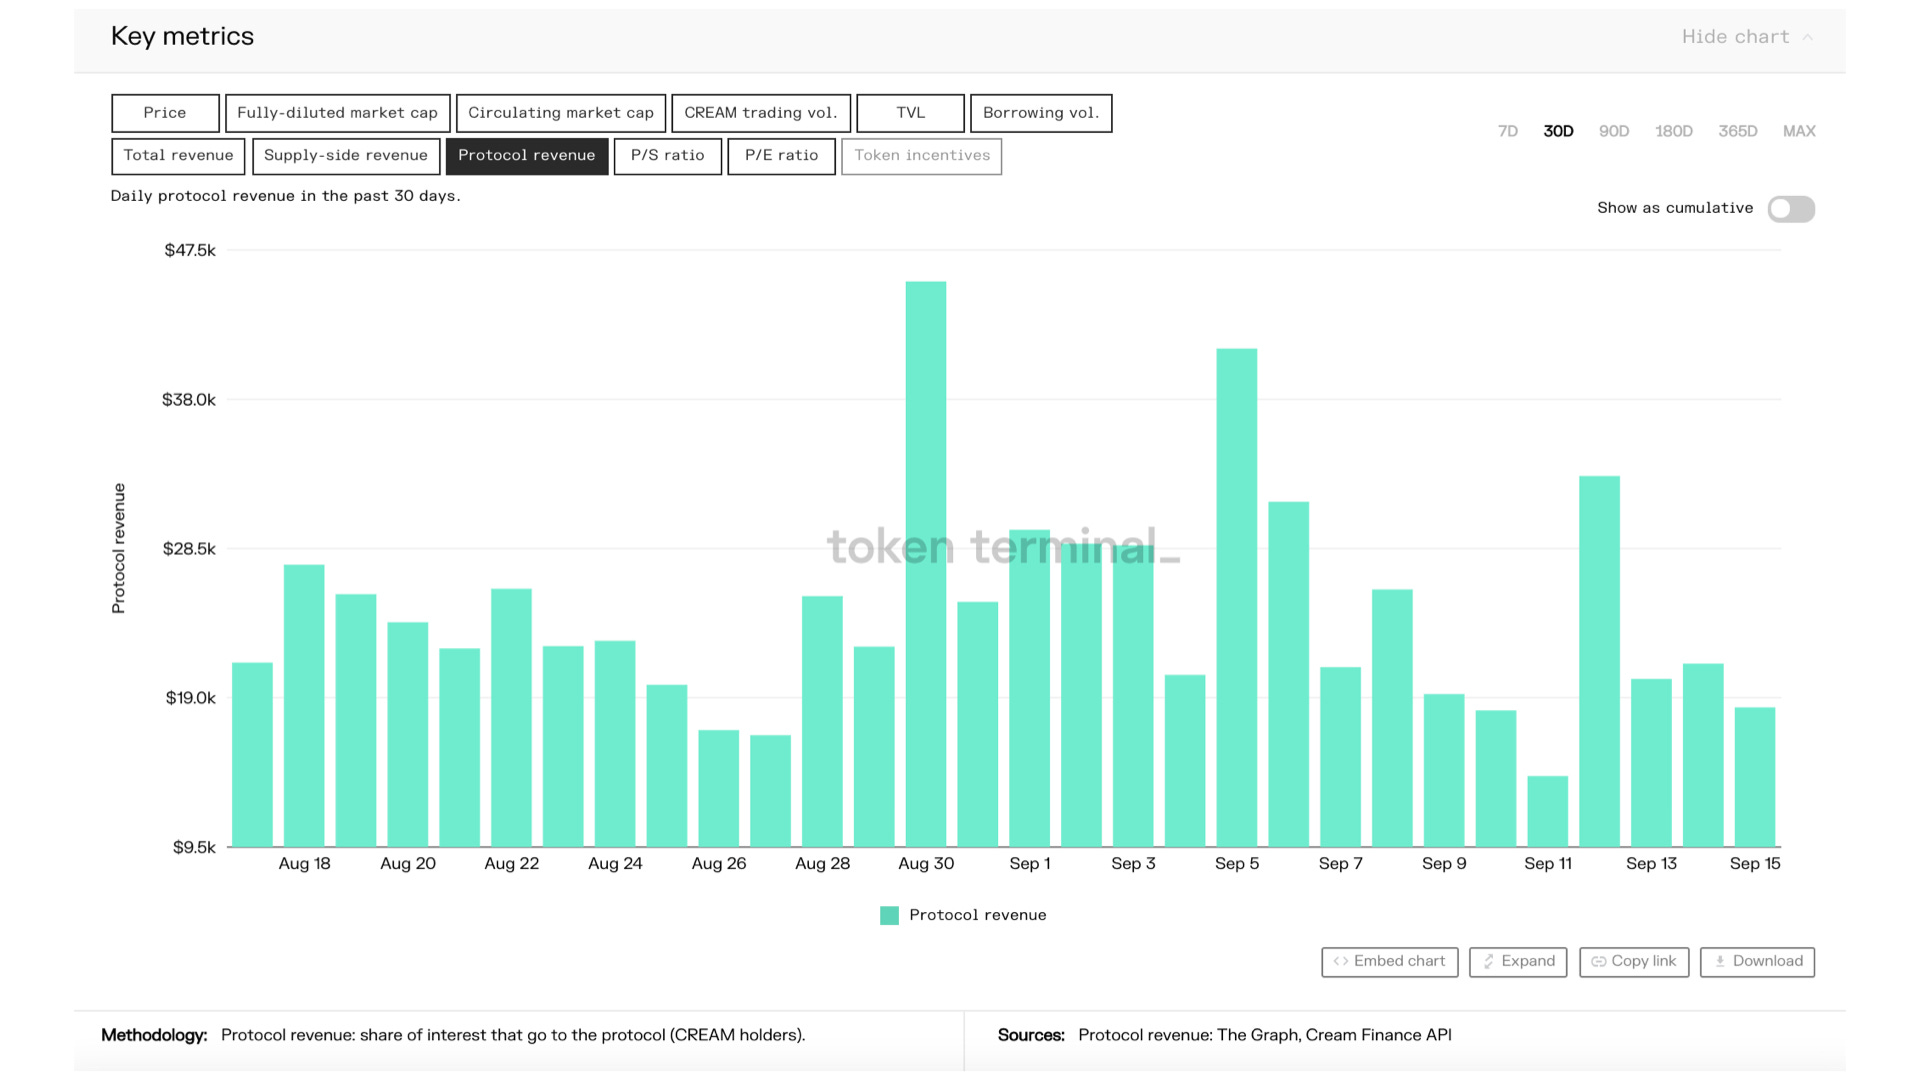The width and height of the screenshot is (1920, 1080).
Task: Choose the 90D time range
Action: pyautogui.click(x=1613, y=131)
